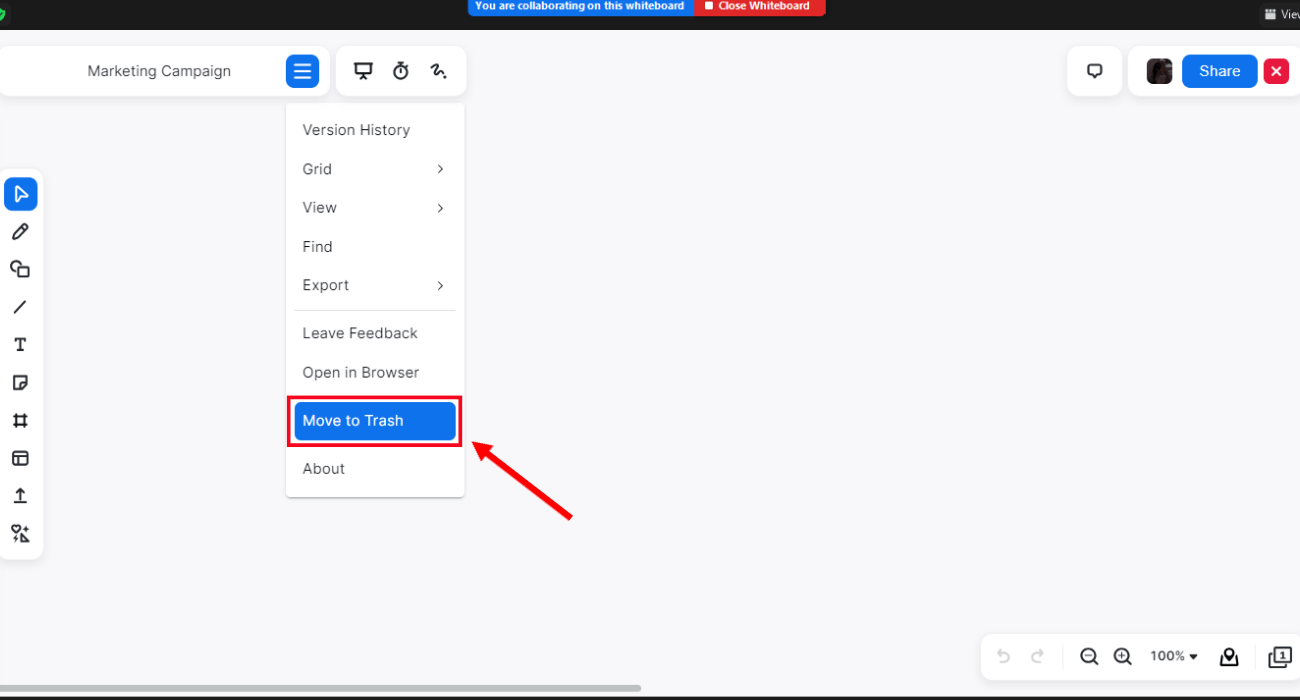Click the blue Share button

tap(1220, 71)
